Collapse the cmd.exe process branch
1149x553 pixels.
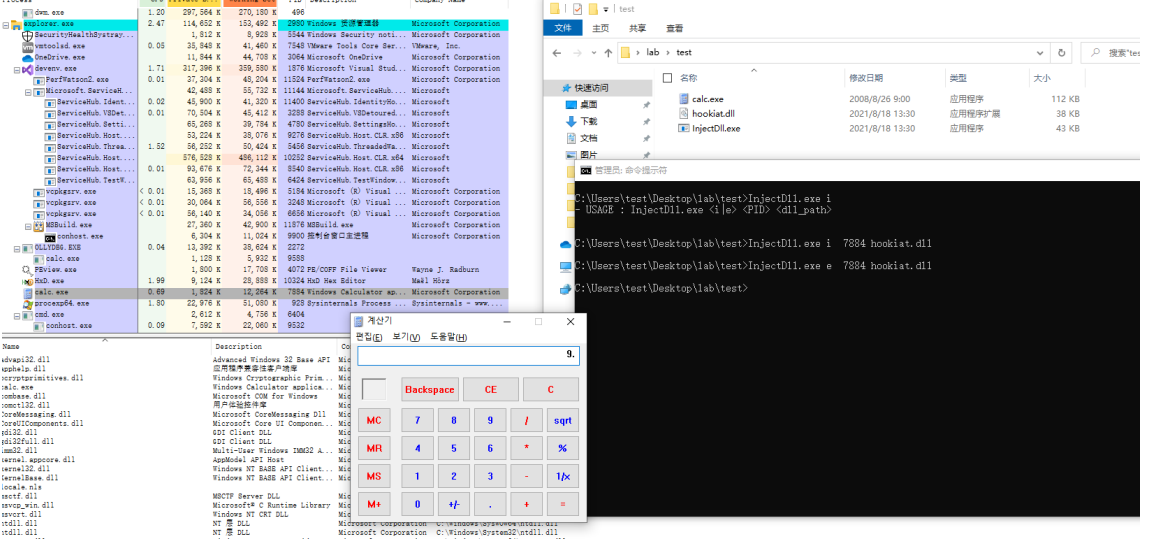18,315
